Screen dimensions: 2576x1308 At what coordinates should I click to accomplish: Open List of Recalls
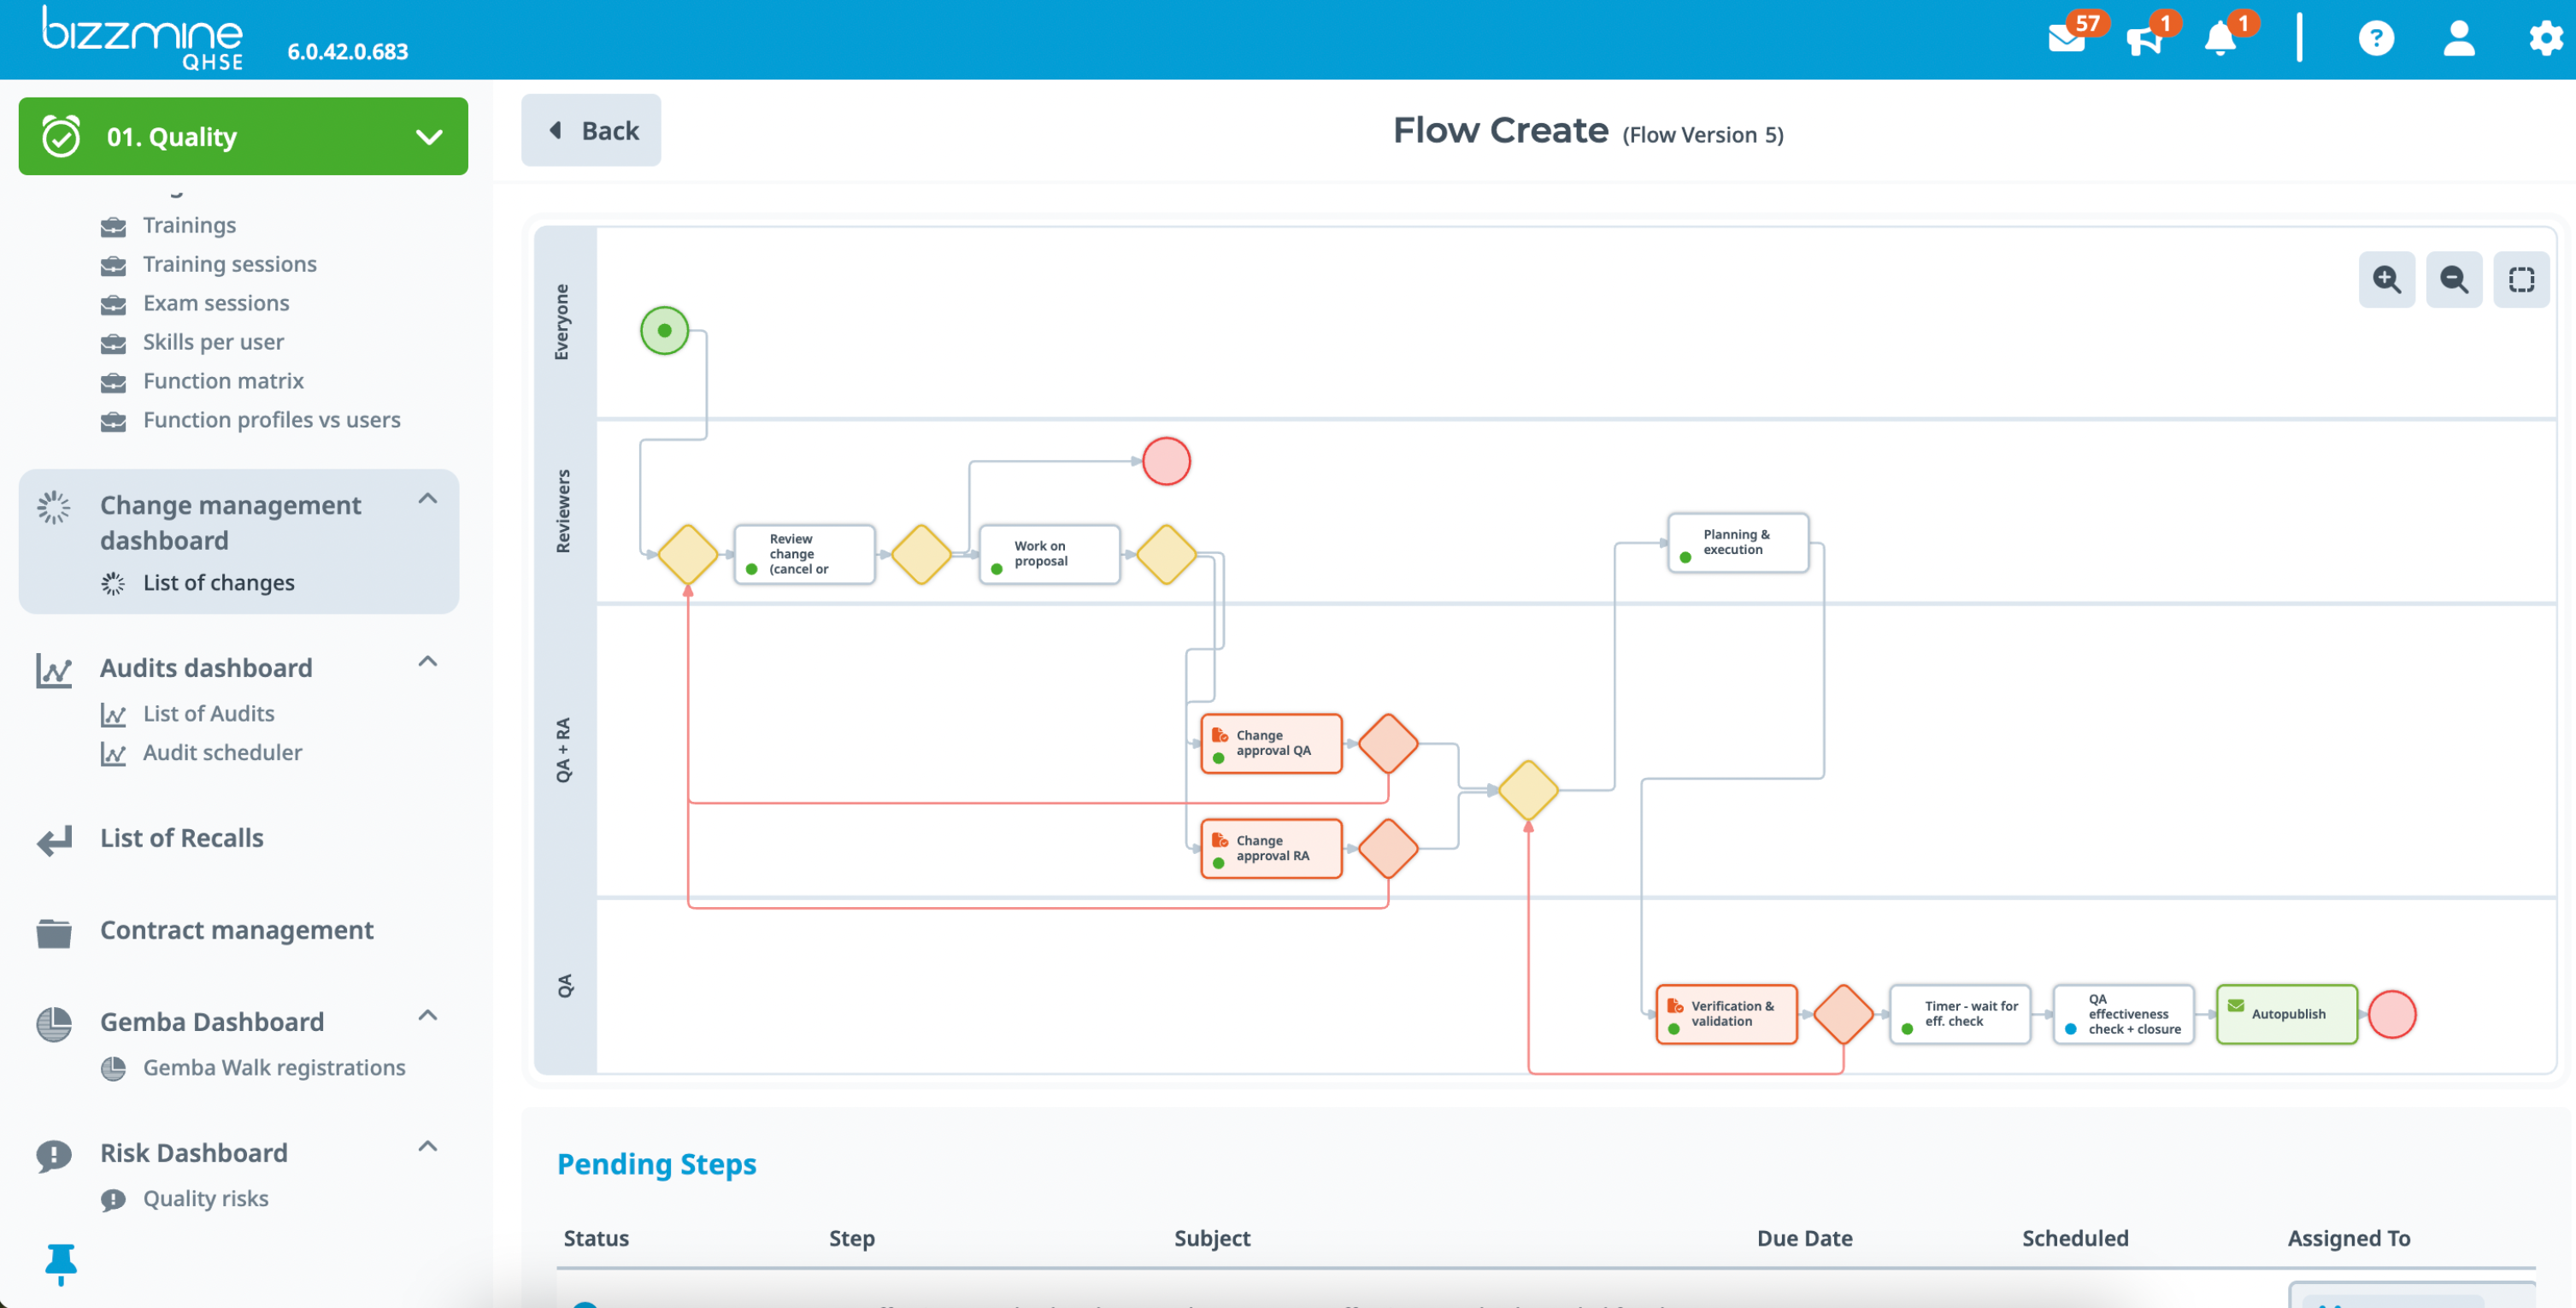[x=181, y=838]
